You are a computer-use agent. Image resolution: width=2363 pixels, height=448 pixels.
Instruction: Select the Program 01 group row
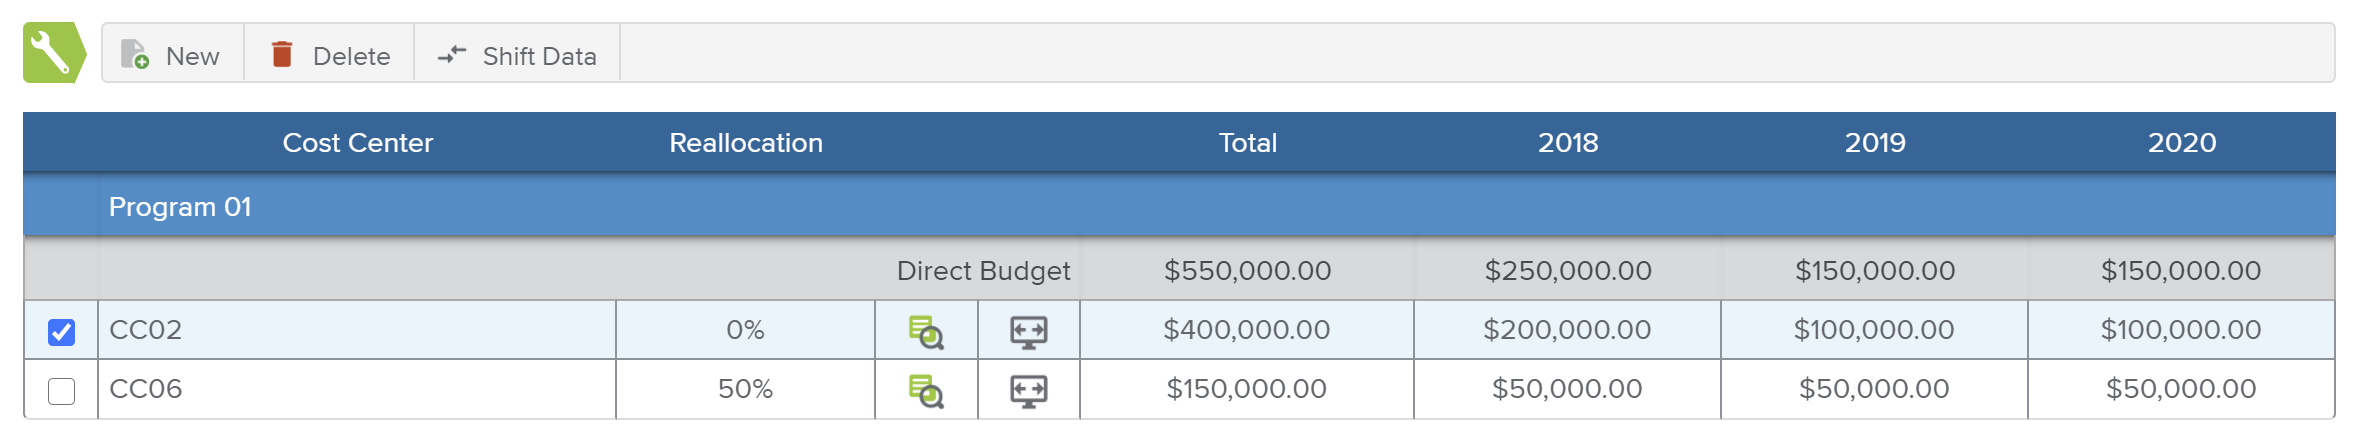click(x=180, y=207)
